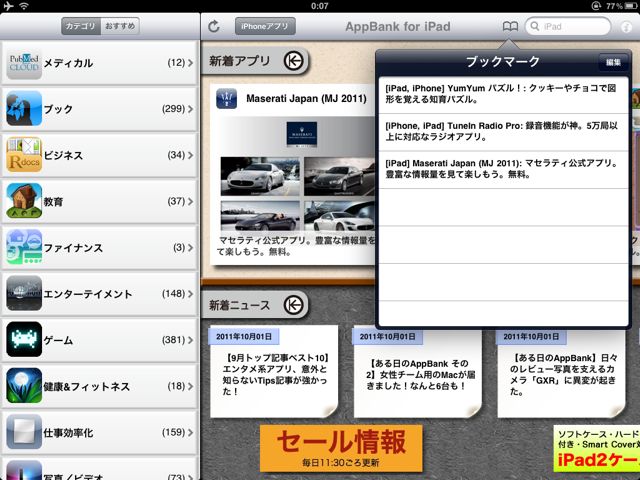
Task: Select the 教育 category label
Action: 53,202
